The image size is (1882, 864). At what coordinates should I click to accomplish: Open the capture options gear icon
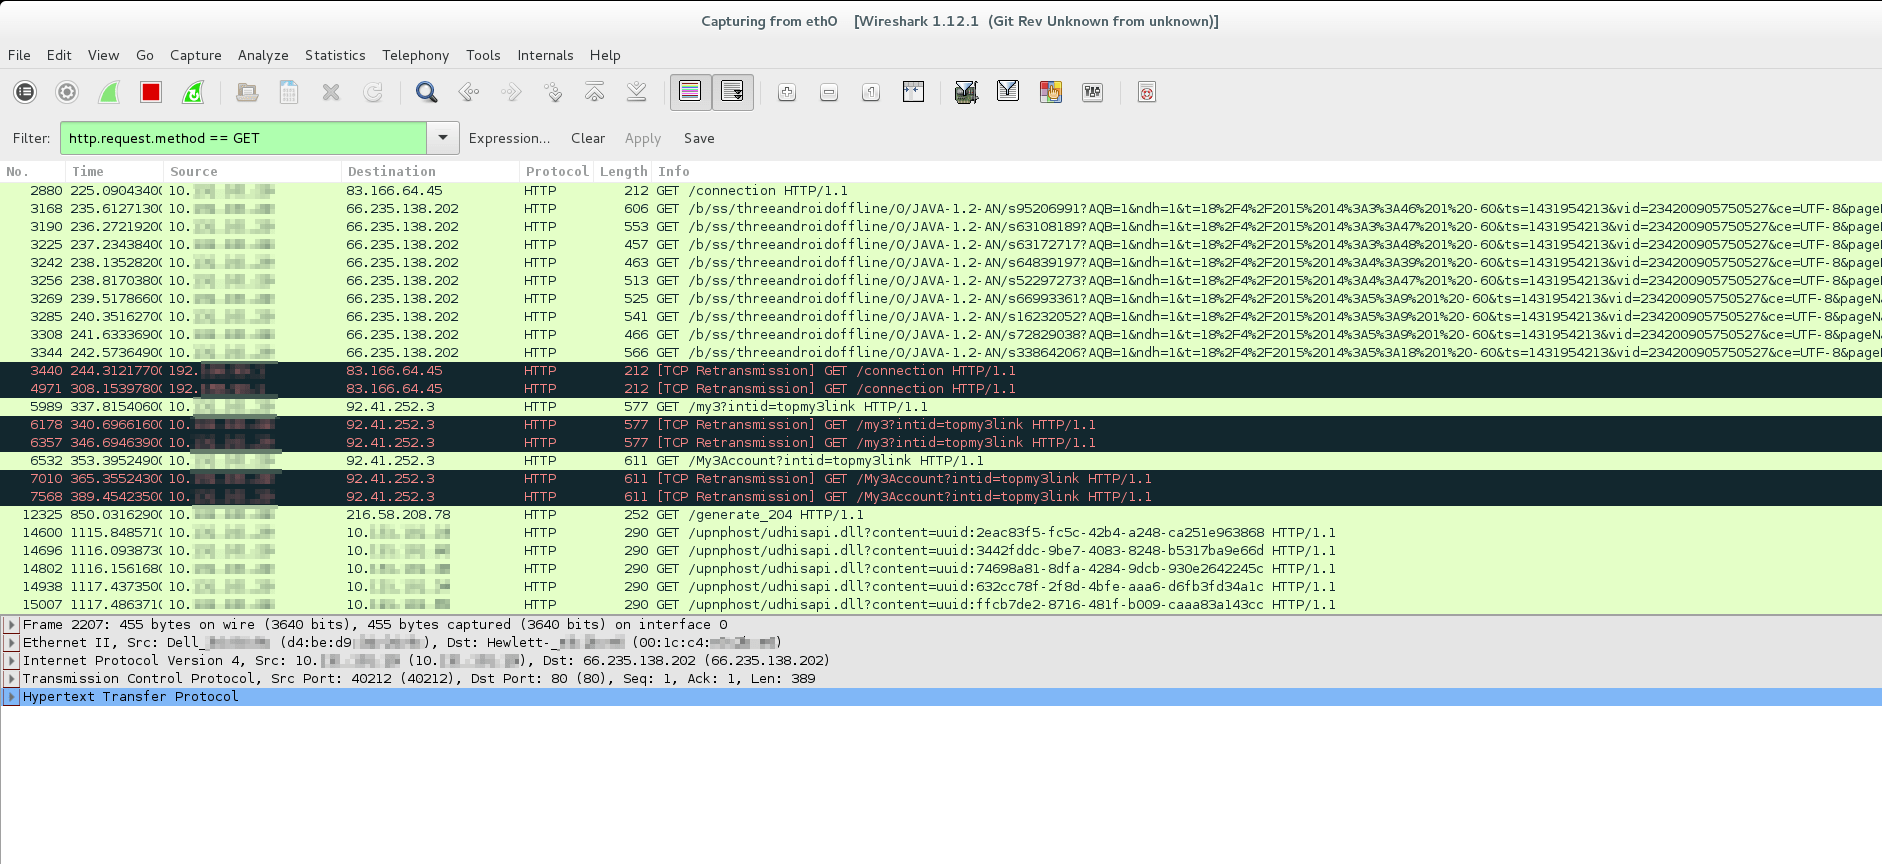point(67,93)
